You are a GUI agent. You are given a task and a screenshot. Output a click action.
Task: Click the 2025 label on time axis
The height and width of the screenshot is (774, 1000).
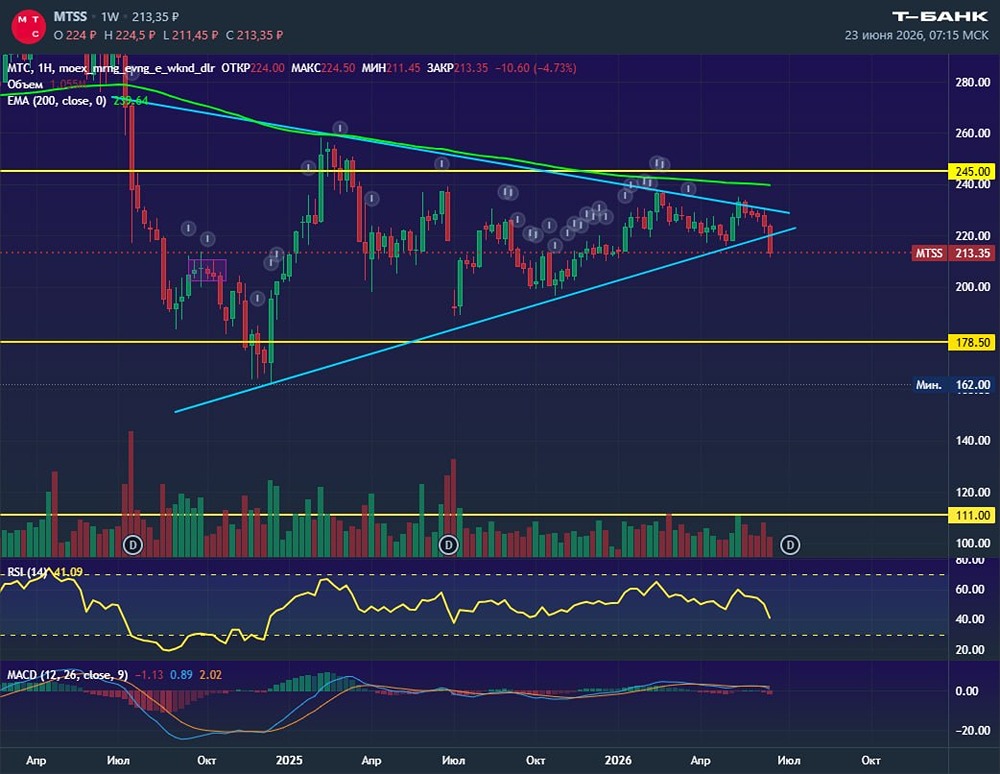click(x=289, y=760)
